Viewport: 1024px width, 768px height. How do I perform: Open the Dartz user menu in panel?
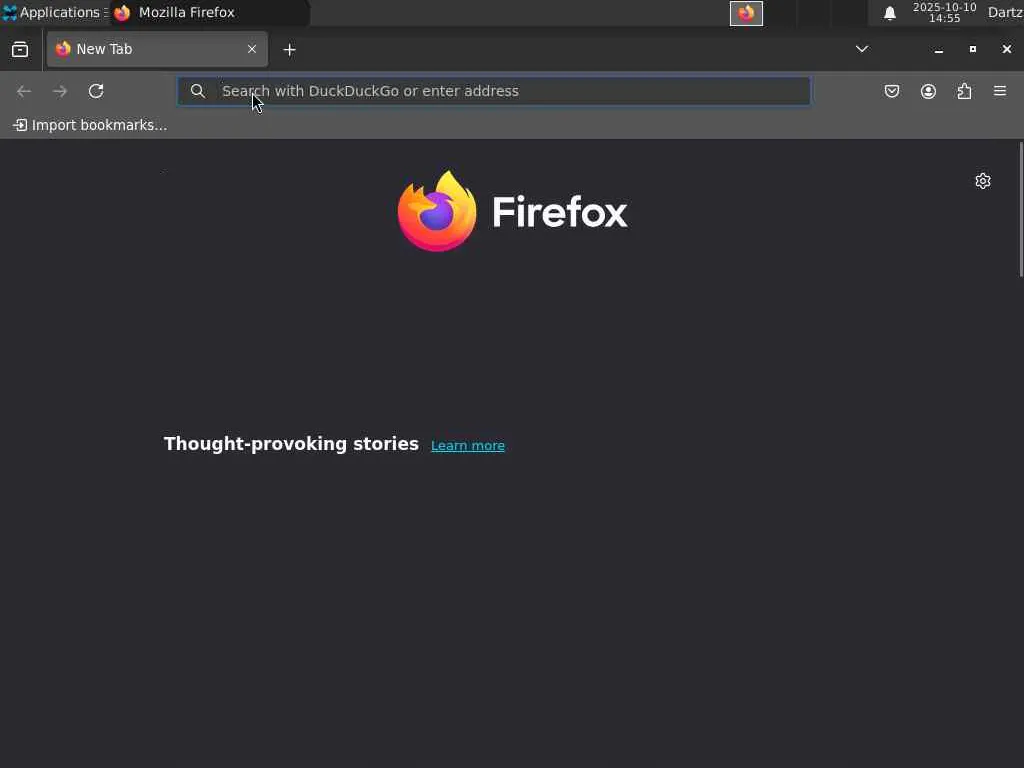point(1005,12)
